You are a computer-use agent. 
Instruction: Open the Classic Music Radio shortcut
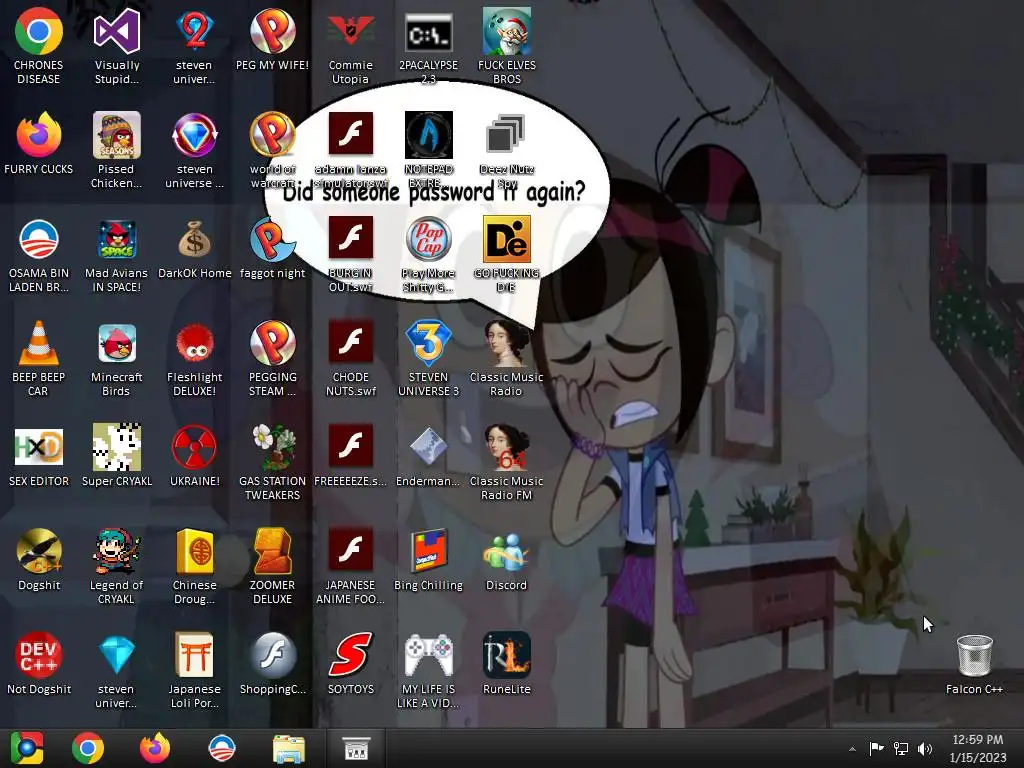pos(506,359)
